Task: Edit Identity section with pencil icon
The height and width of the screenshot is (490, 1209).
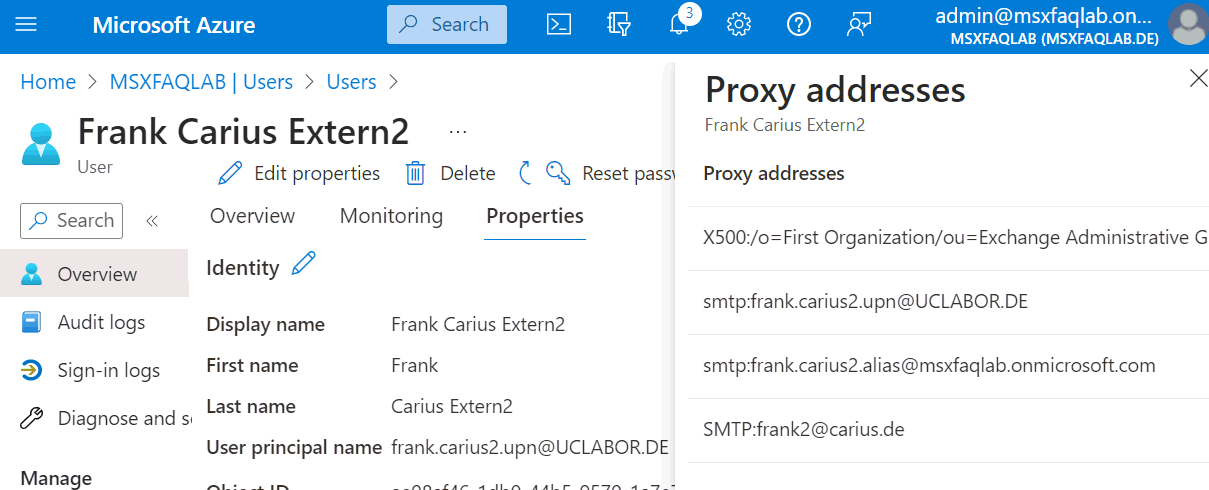Action: [303, 264]
